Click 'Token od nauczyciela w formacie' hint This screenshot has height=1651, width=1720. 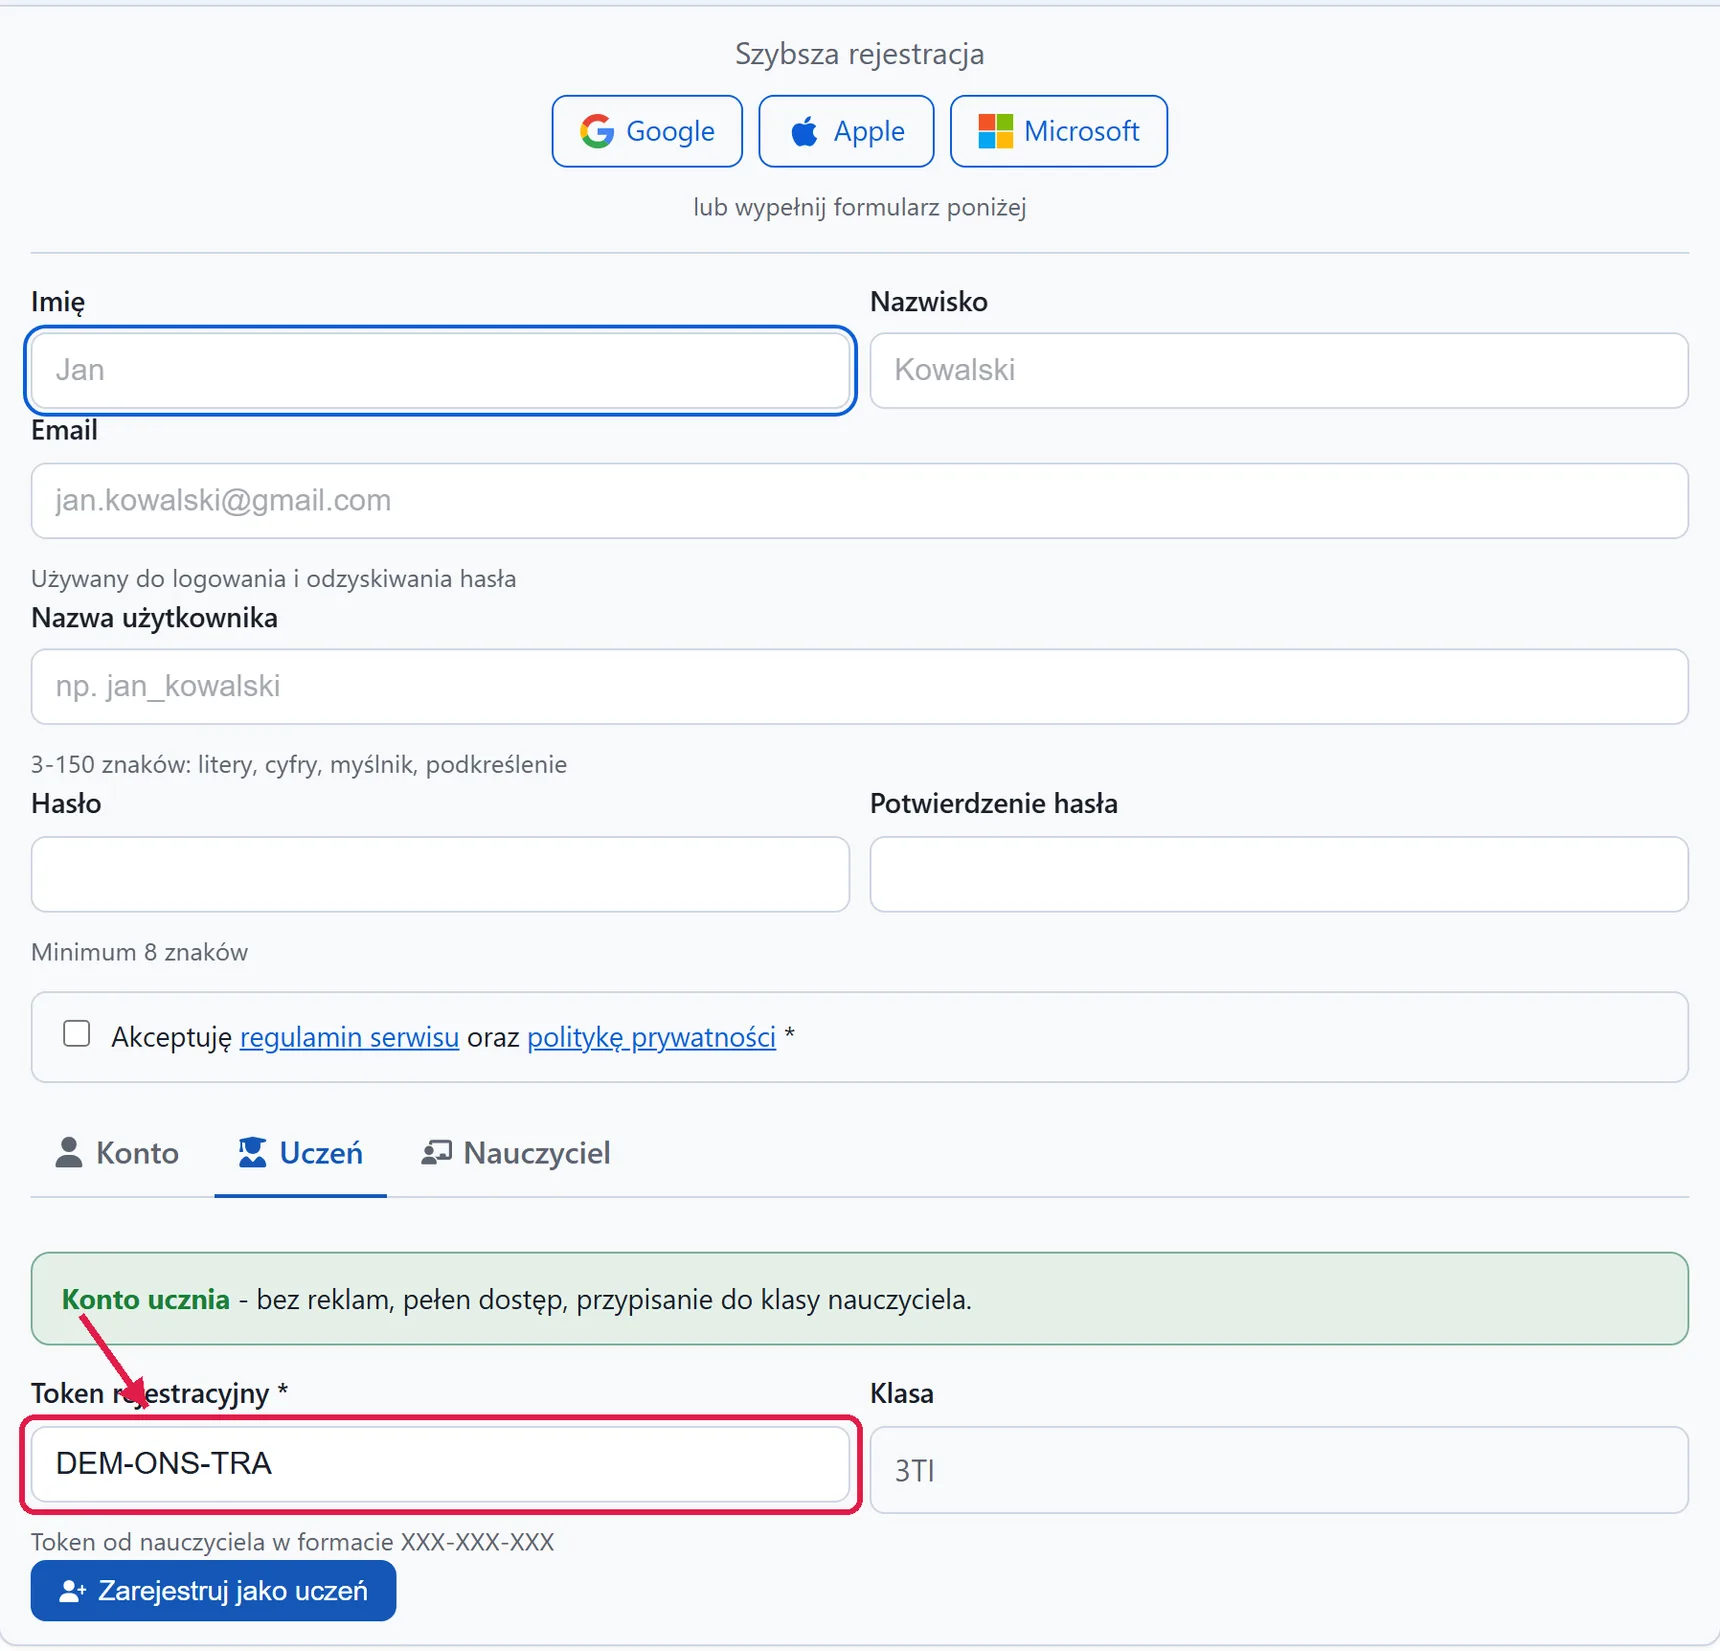point(292,1542)
